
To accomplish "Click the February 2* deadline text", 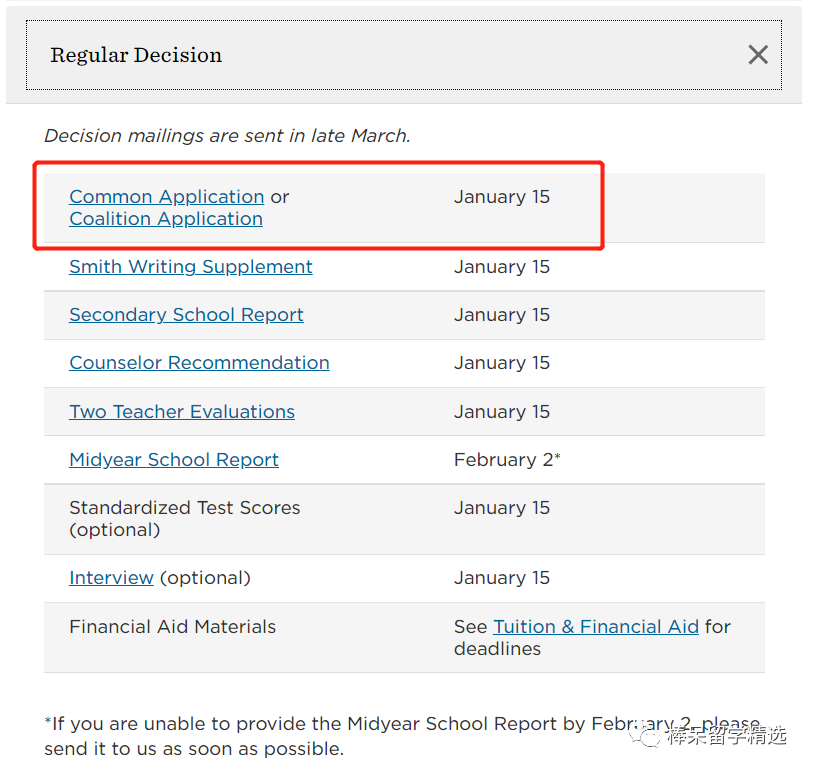I will pyautogui.click(x=507, y=460).
